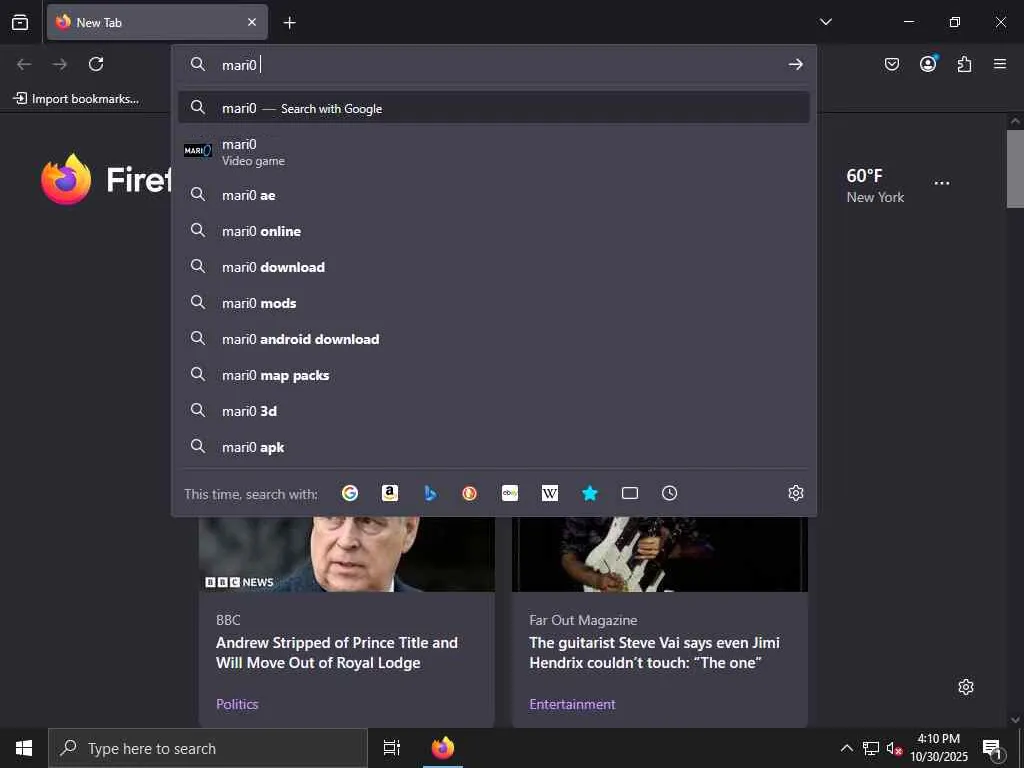Image resolution: width=1024 pixels, height=768 pixels.
Task: Close the New Tab tab
Action: pyautogui.click(x=251, y=22)
